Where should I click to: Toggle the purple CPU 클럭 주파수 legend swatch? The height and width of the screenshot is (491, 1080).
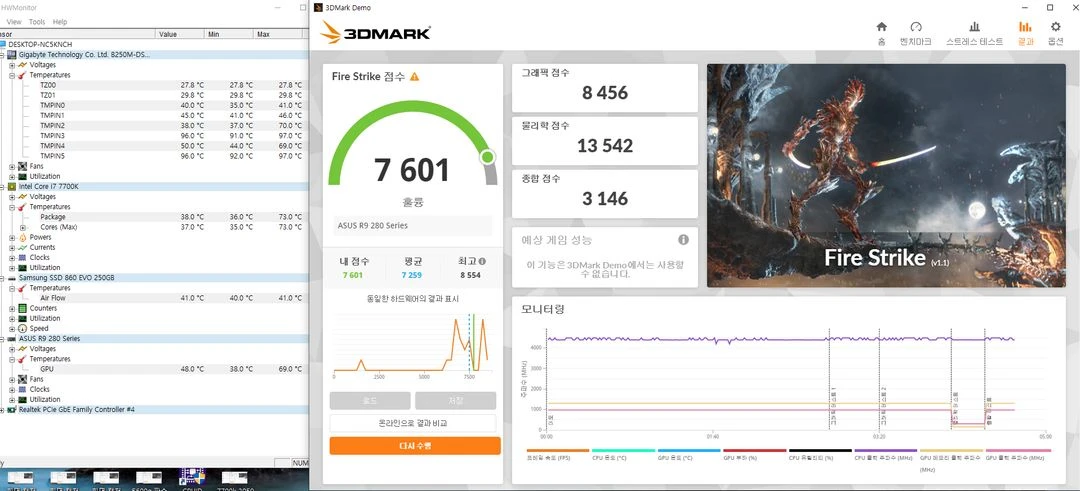pyautogui.click(x=886, y=450)
